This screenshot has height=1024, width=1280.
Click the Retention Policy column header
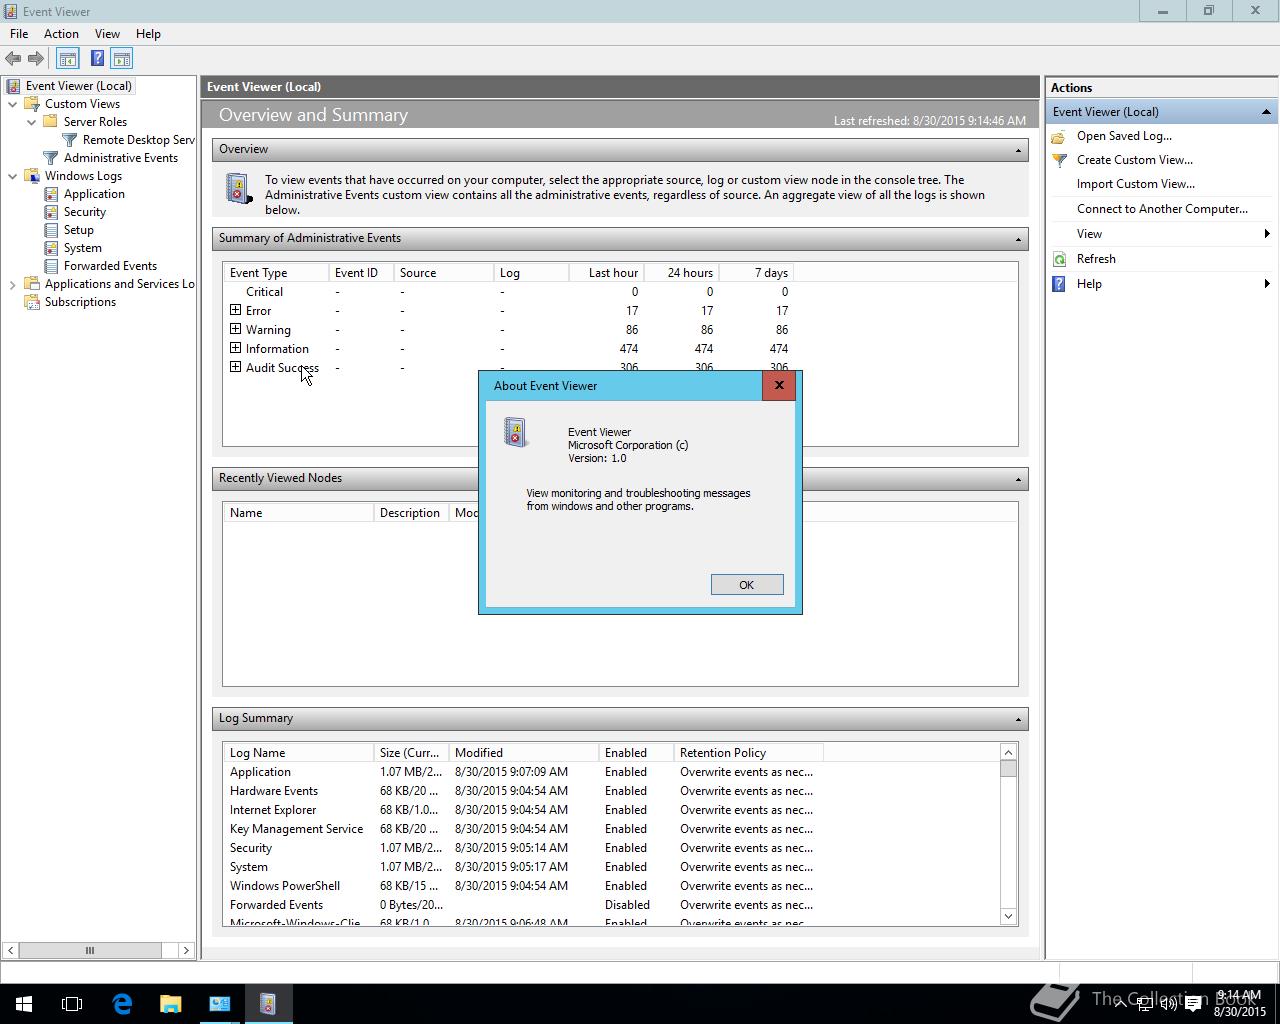(748, 753)
